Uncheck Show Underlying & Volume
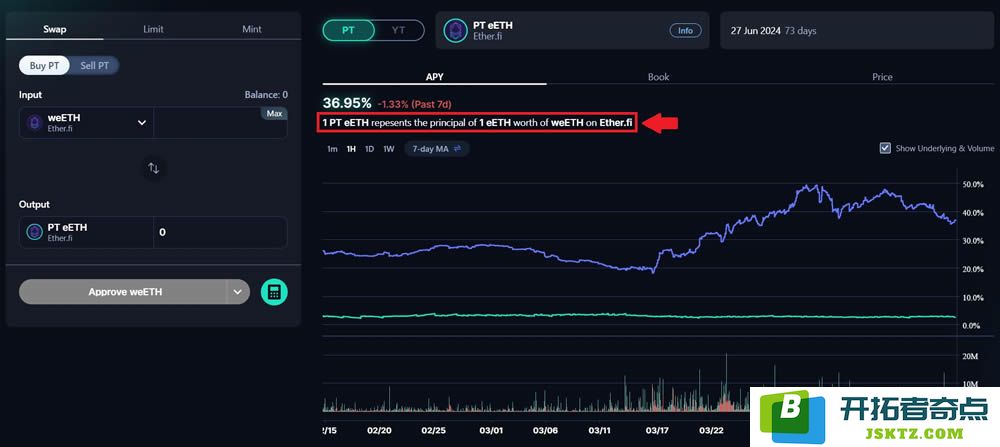Viewport: 1000px width, 447px height. pyautogui.click(x=885, y=148)
